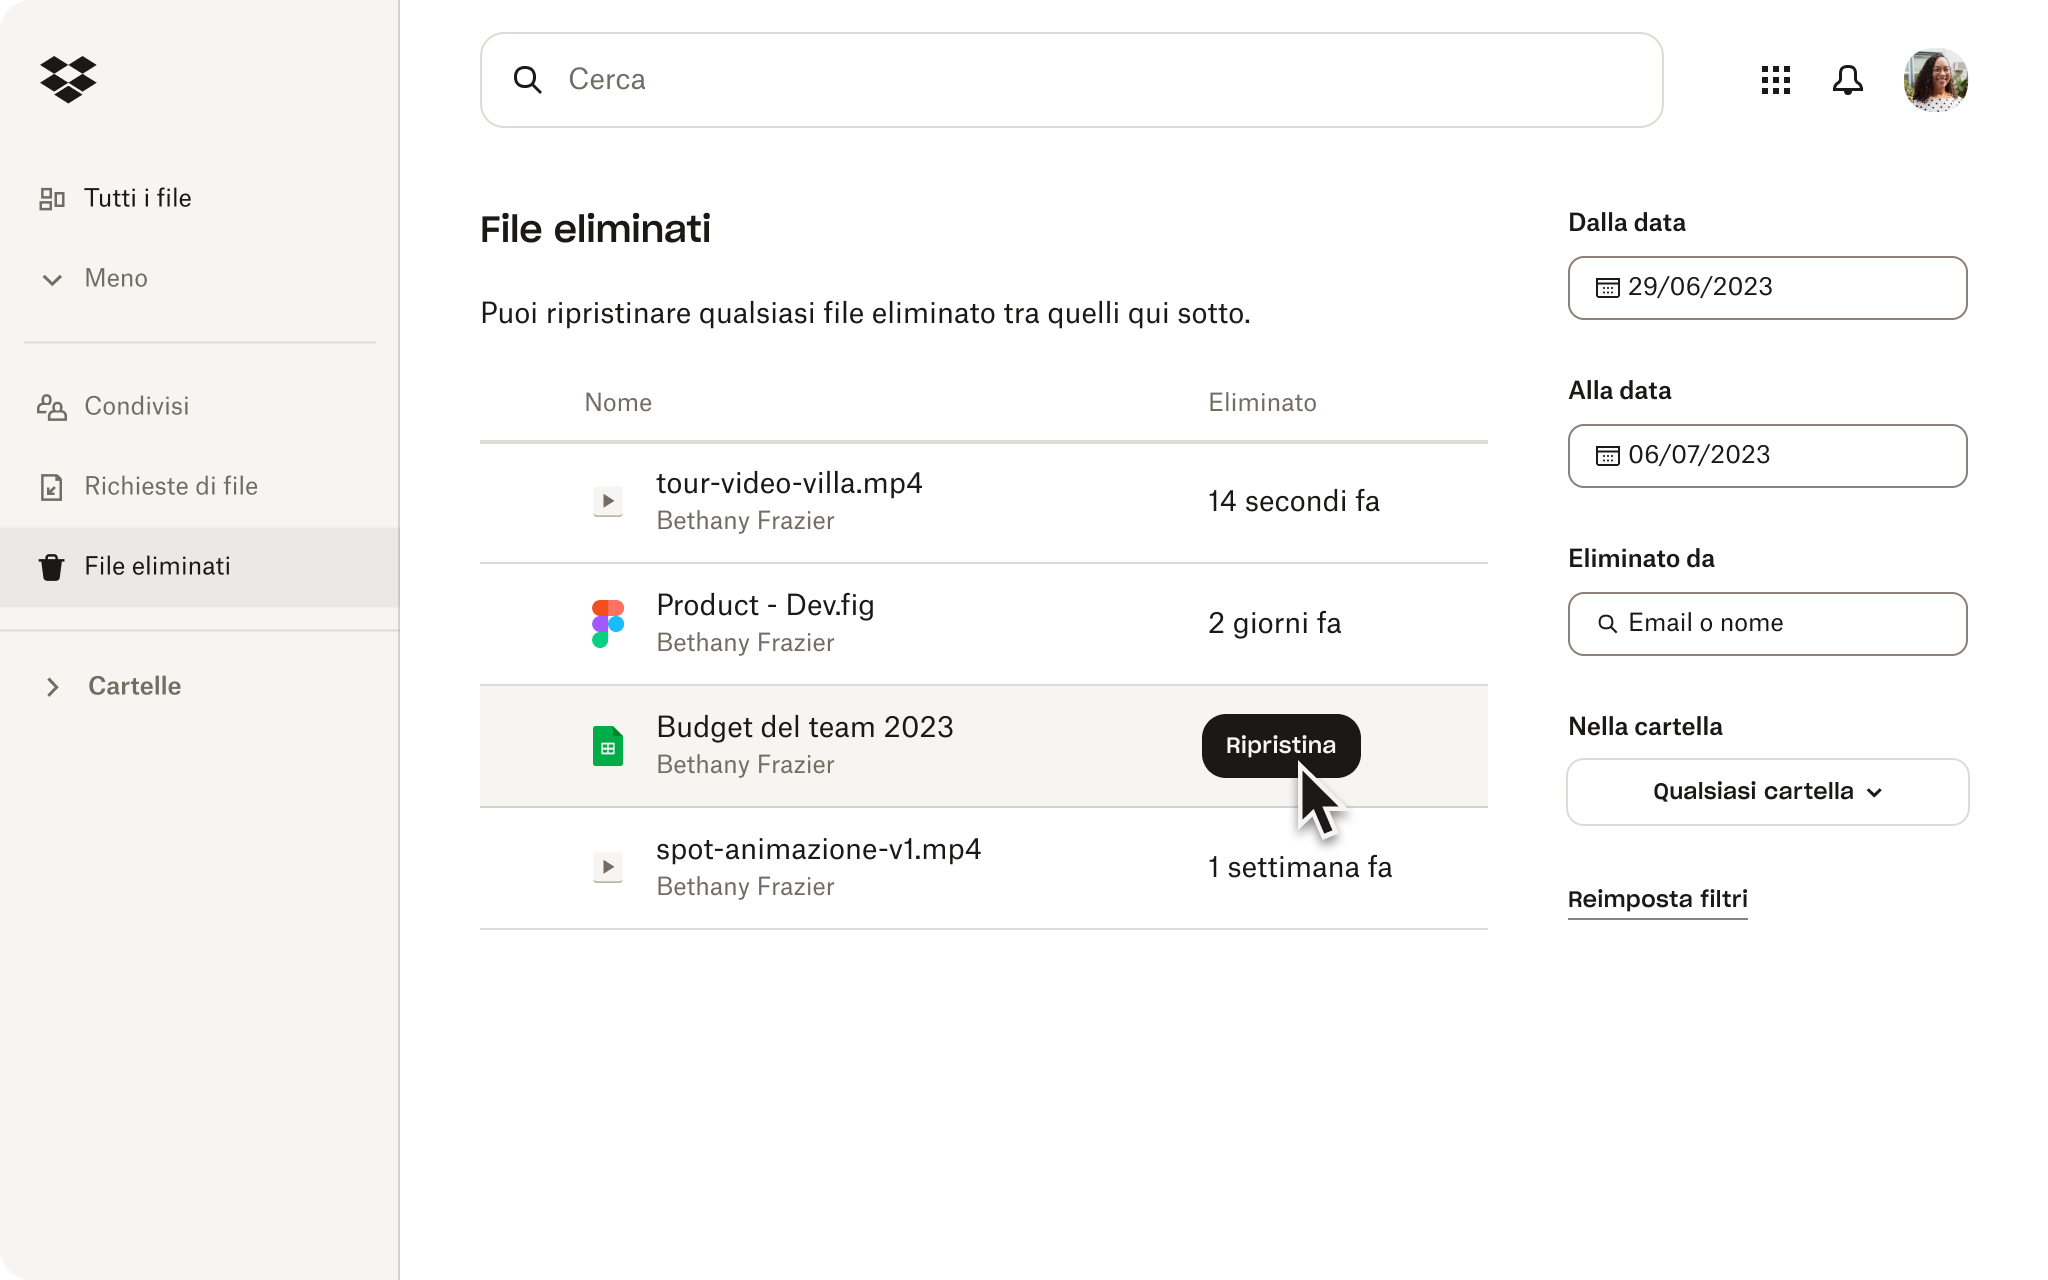Click calendar icon in Alla data
Screen dimensions: 2048x1280
tap(1607, 456)
